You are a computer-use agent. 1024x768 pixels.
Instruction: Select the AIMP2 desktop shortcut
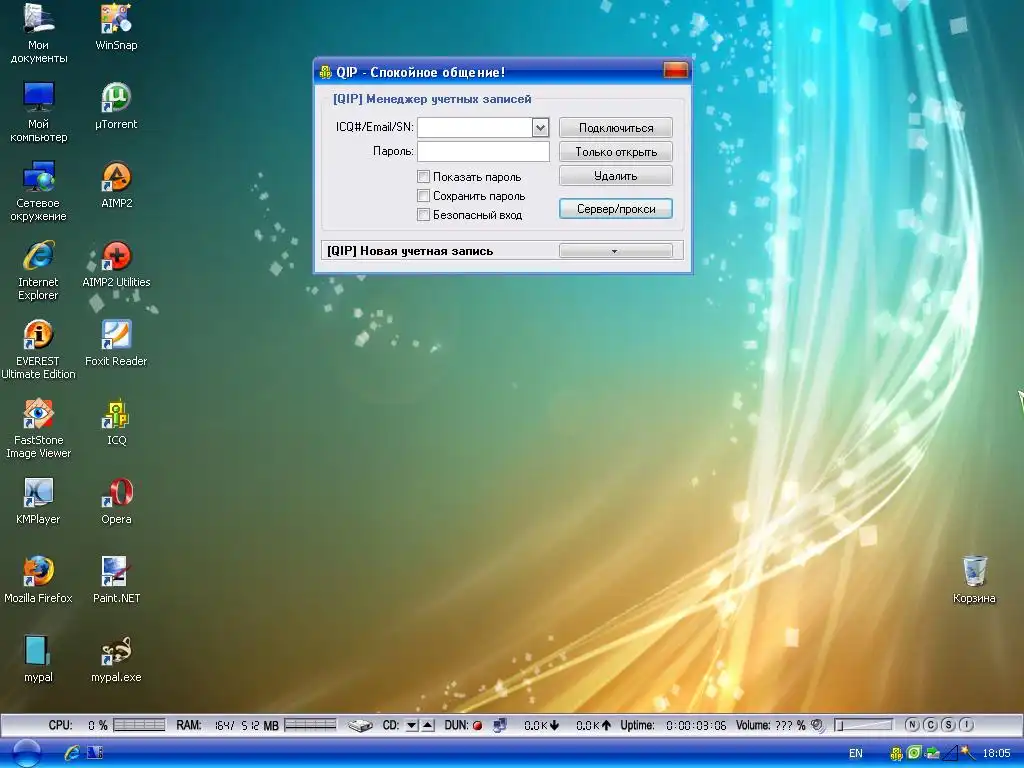[116, 184]
